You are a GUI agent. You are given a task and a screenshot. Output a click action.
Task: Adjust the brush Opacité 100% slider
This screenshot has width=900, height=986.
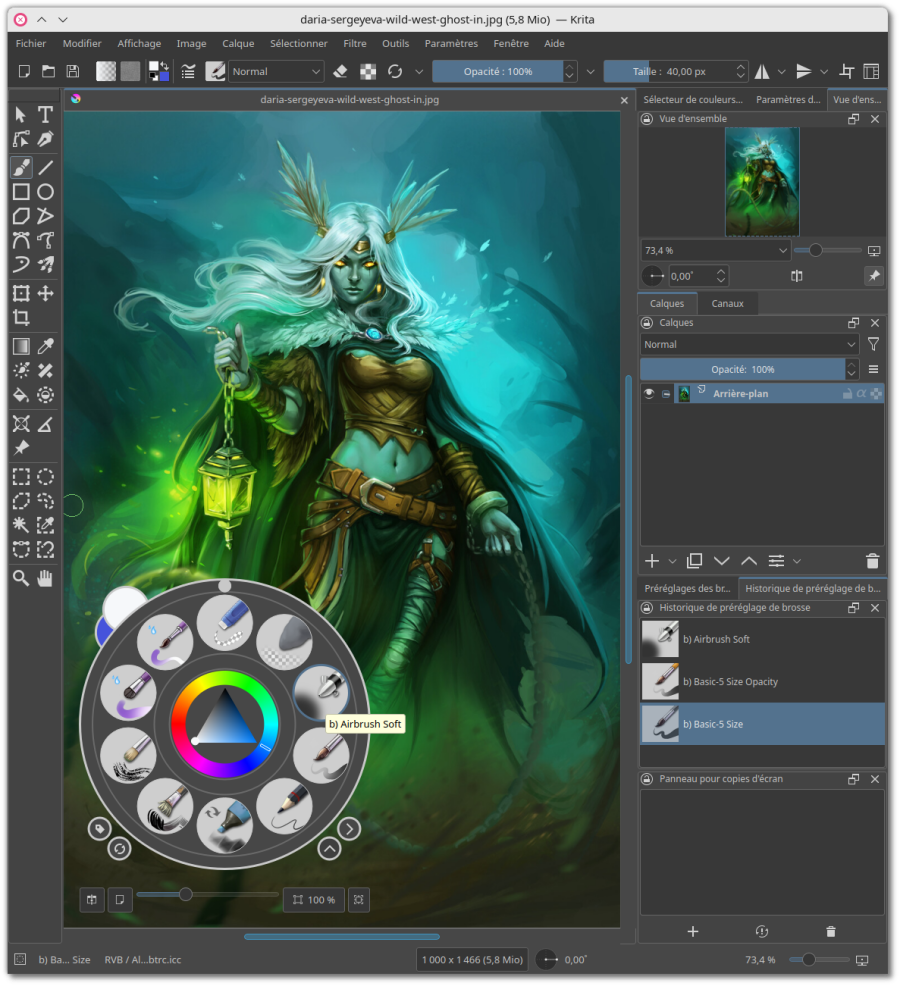coord(497,72)
